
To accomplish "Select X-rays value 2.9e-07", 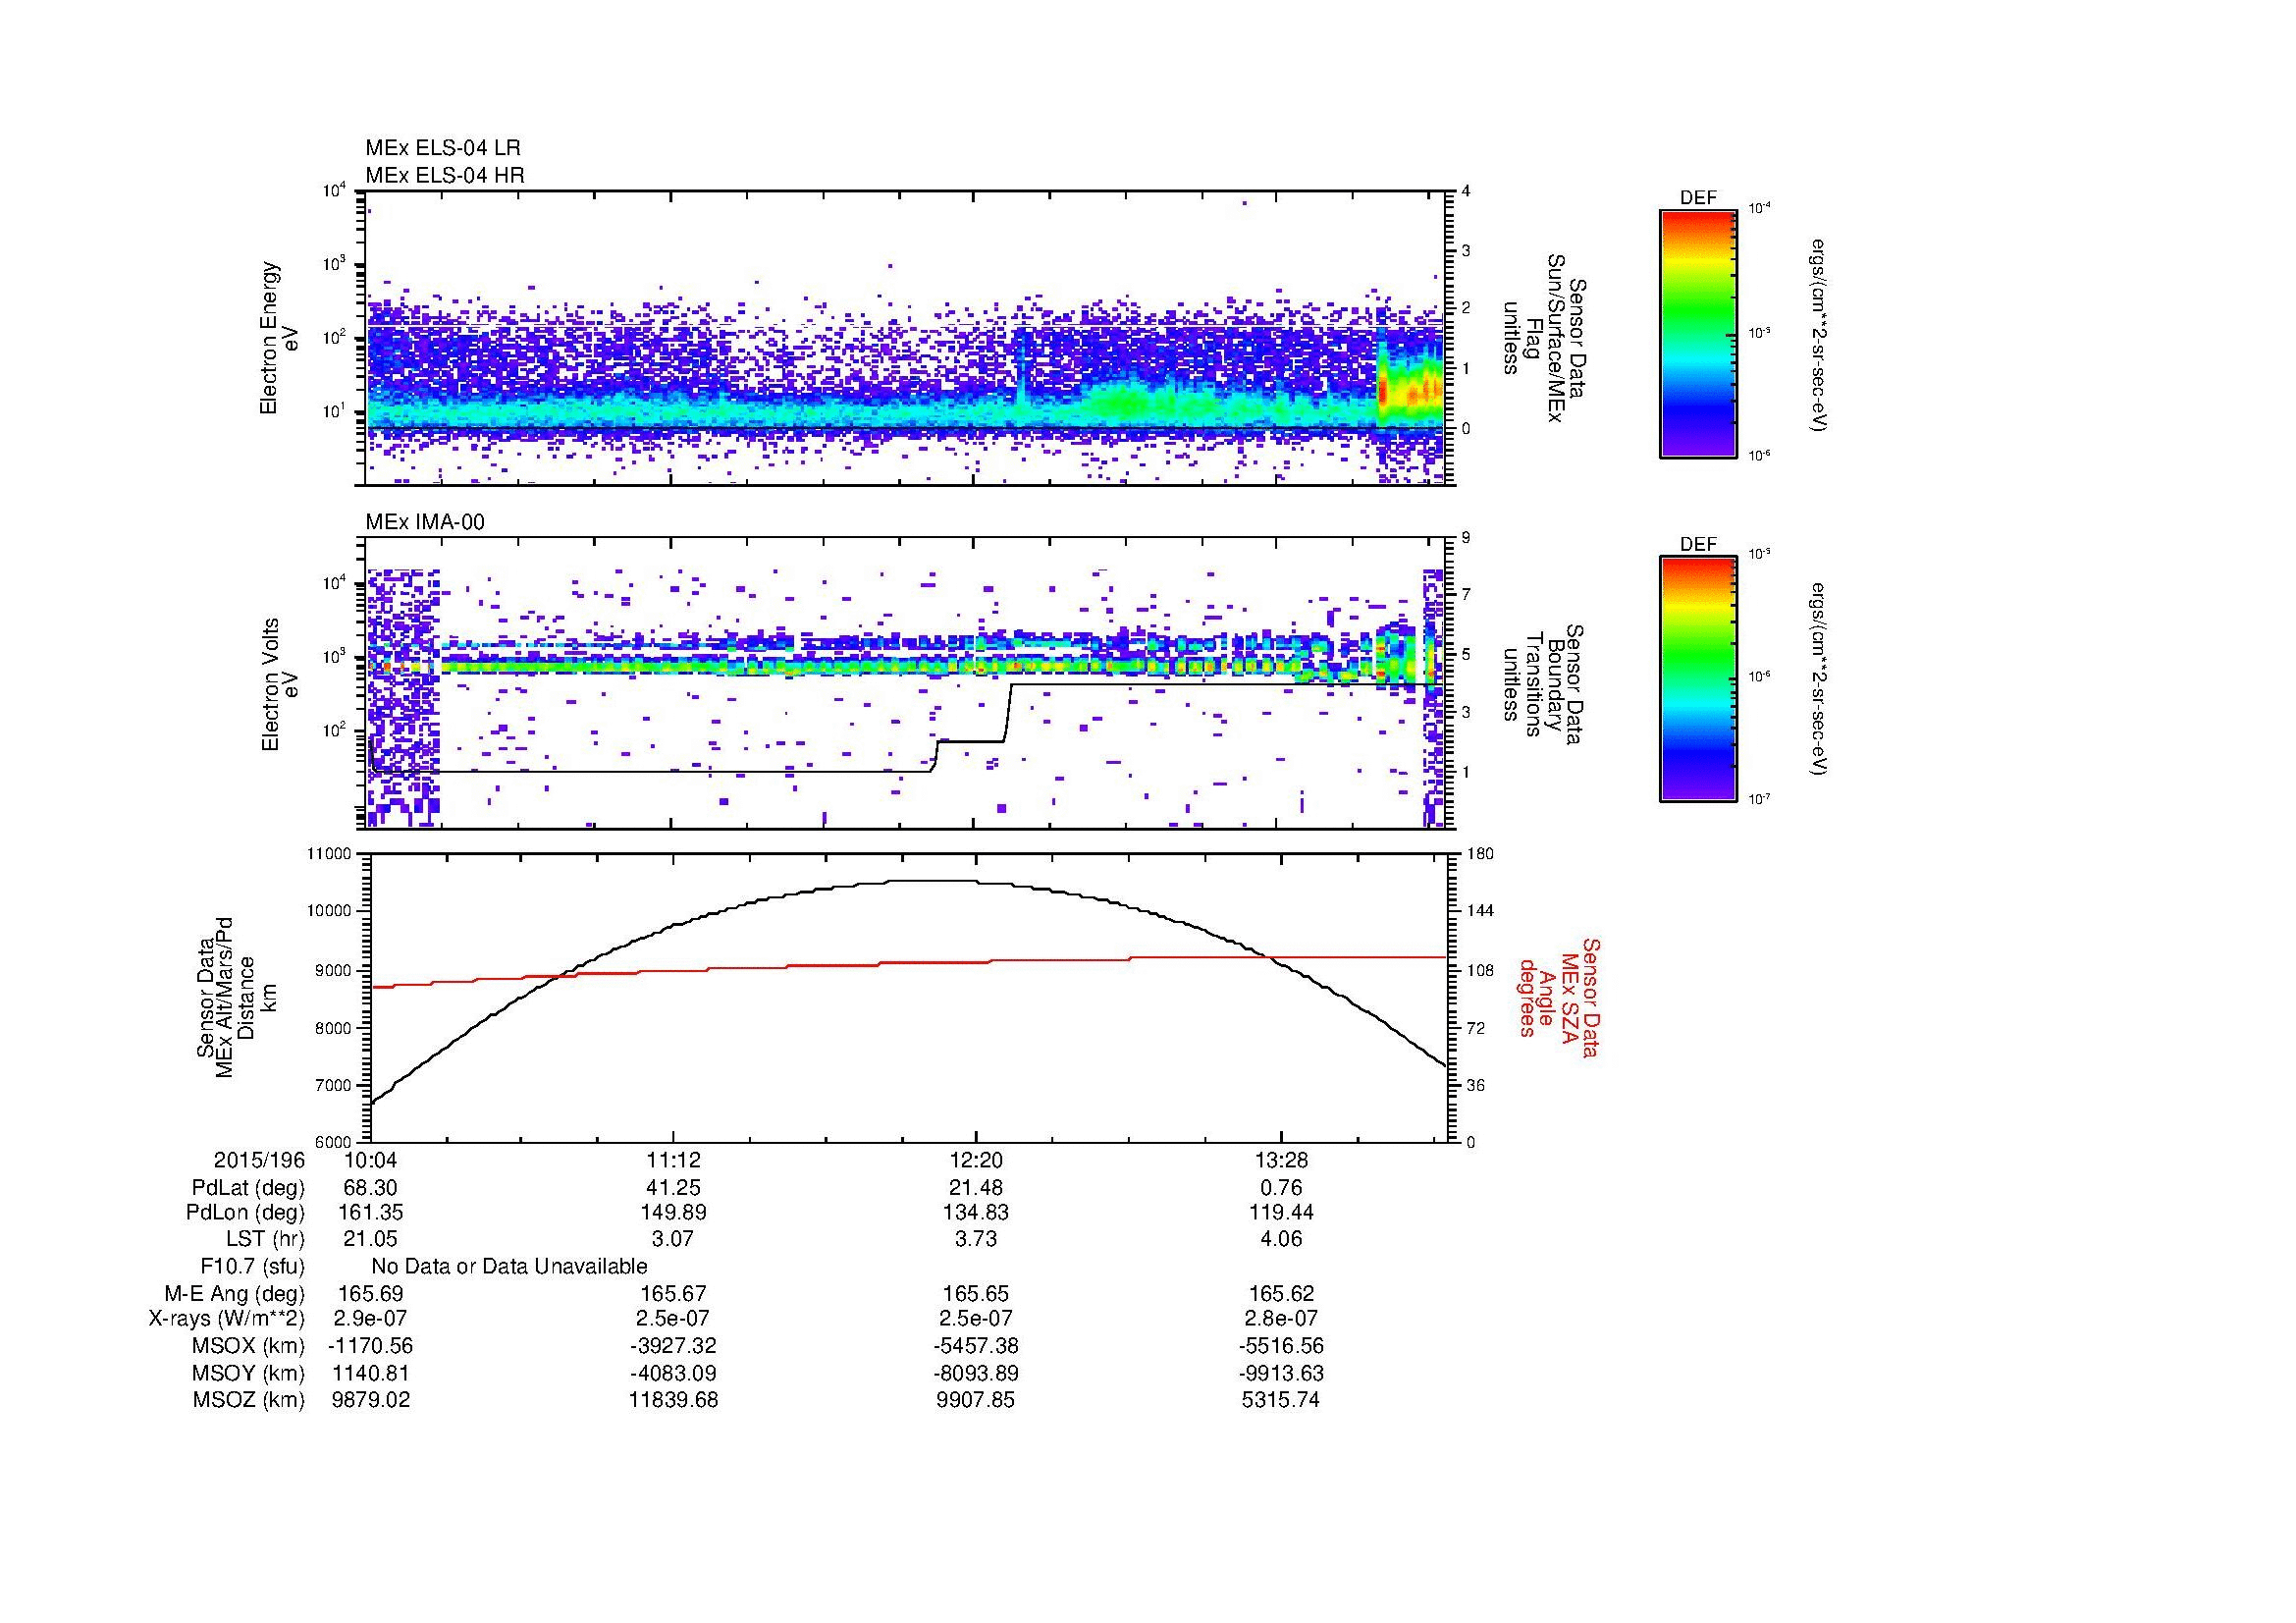I will (371, 1319).
